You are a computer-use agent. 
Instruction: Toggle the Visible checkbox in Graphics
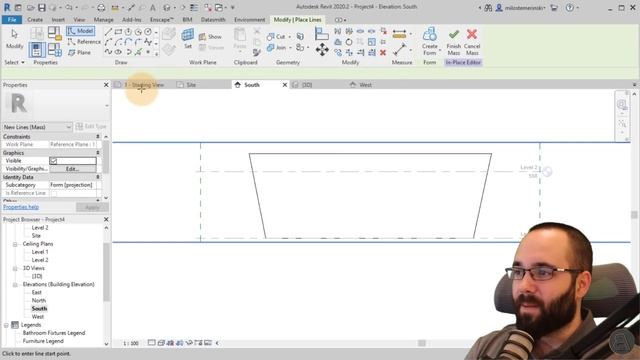pos(53,161)
